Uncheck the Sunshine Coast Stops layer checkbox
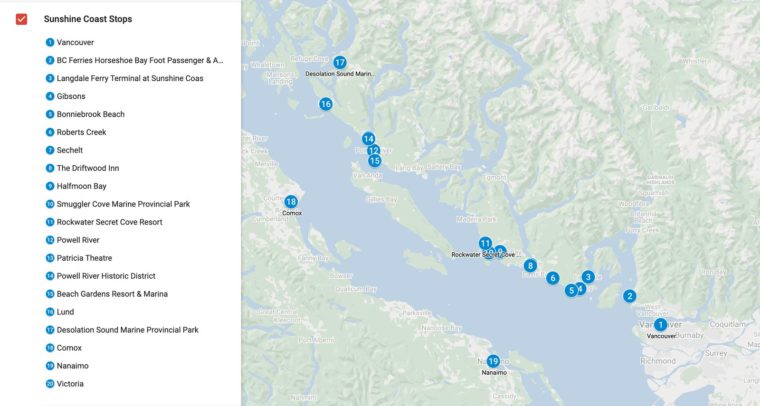 click(x=21, y=19)
